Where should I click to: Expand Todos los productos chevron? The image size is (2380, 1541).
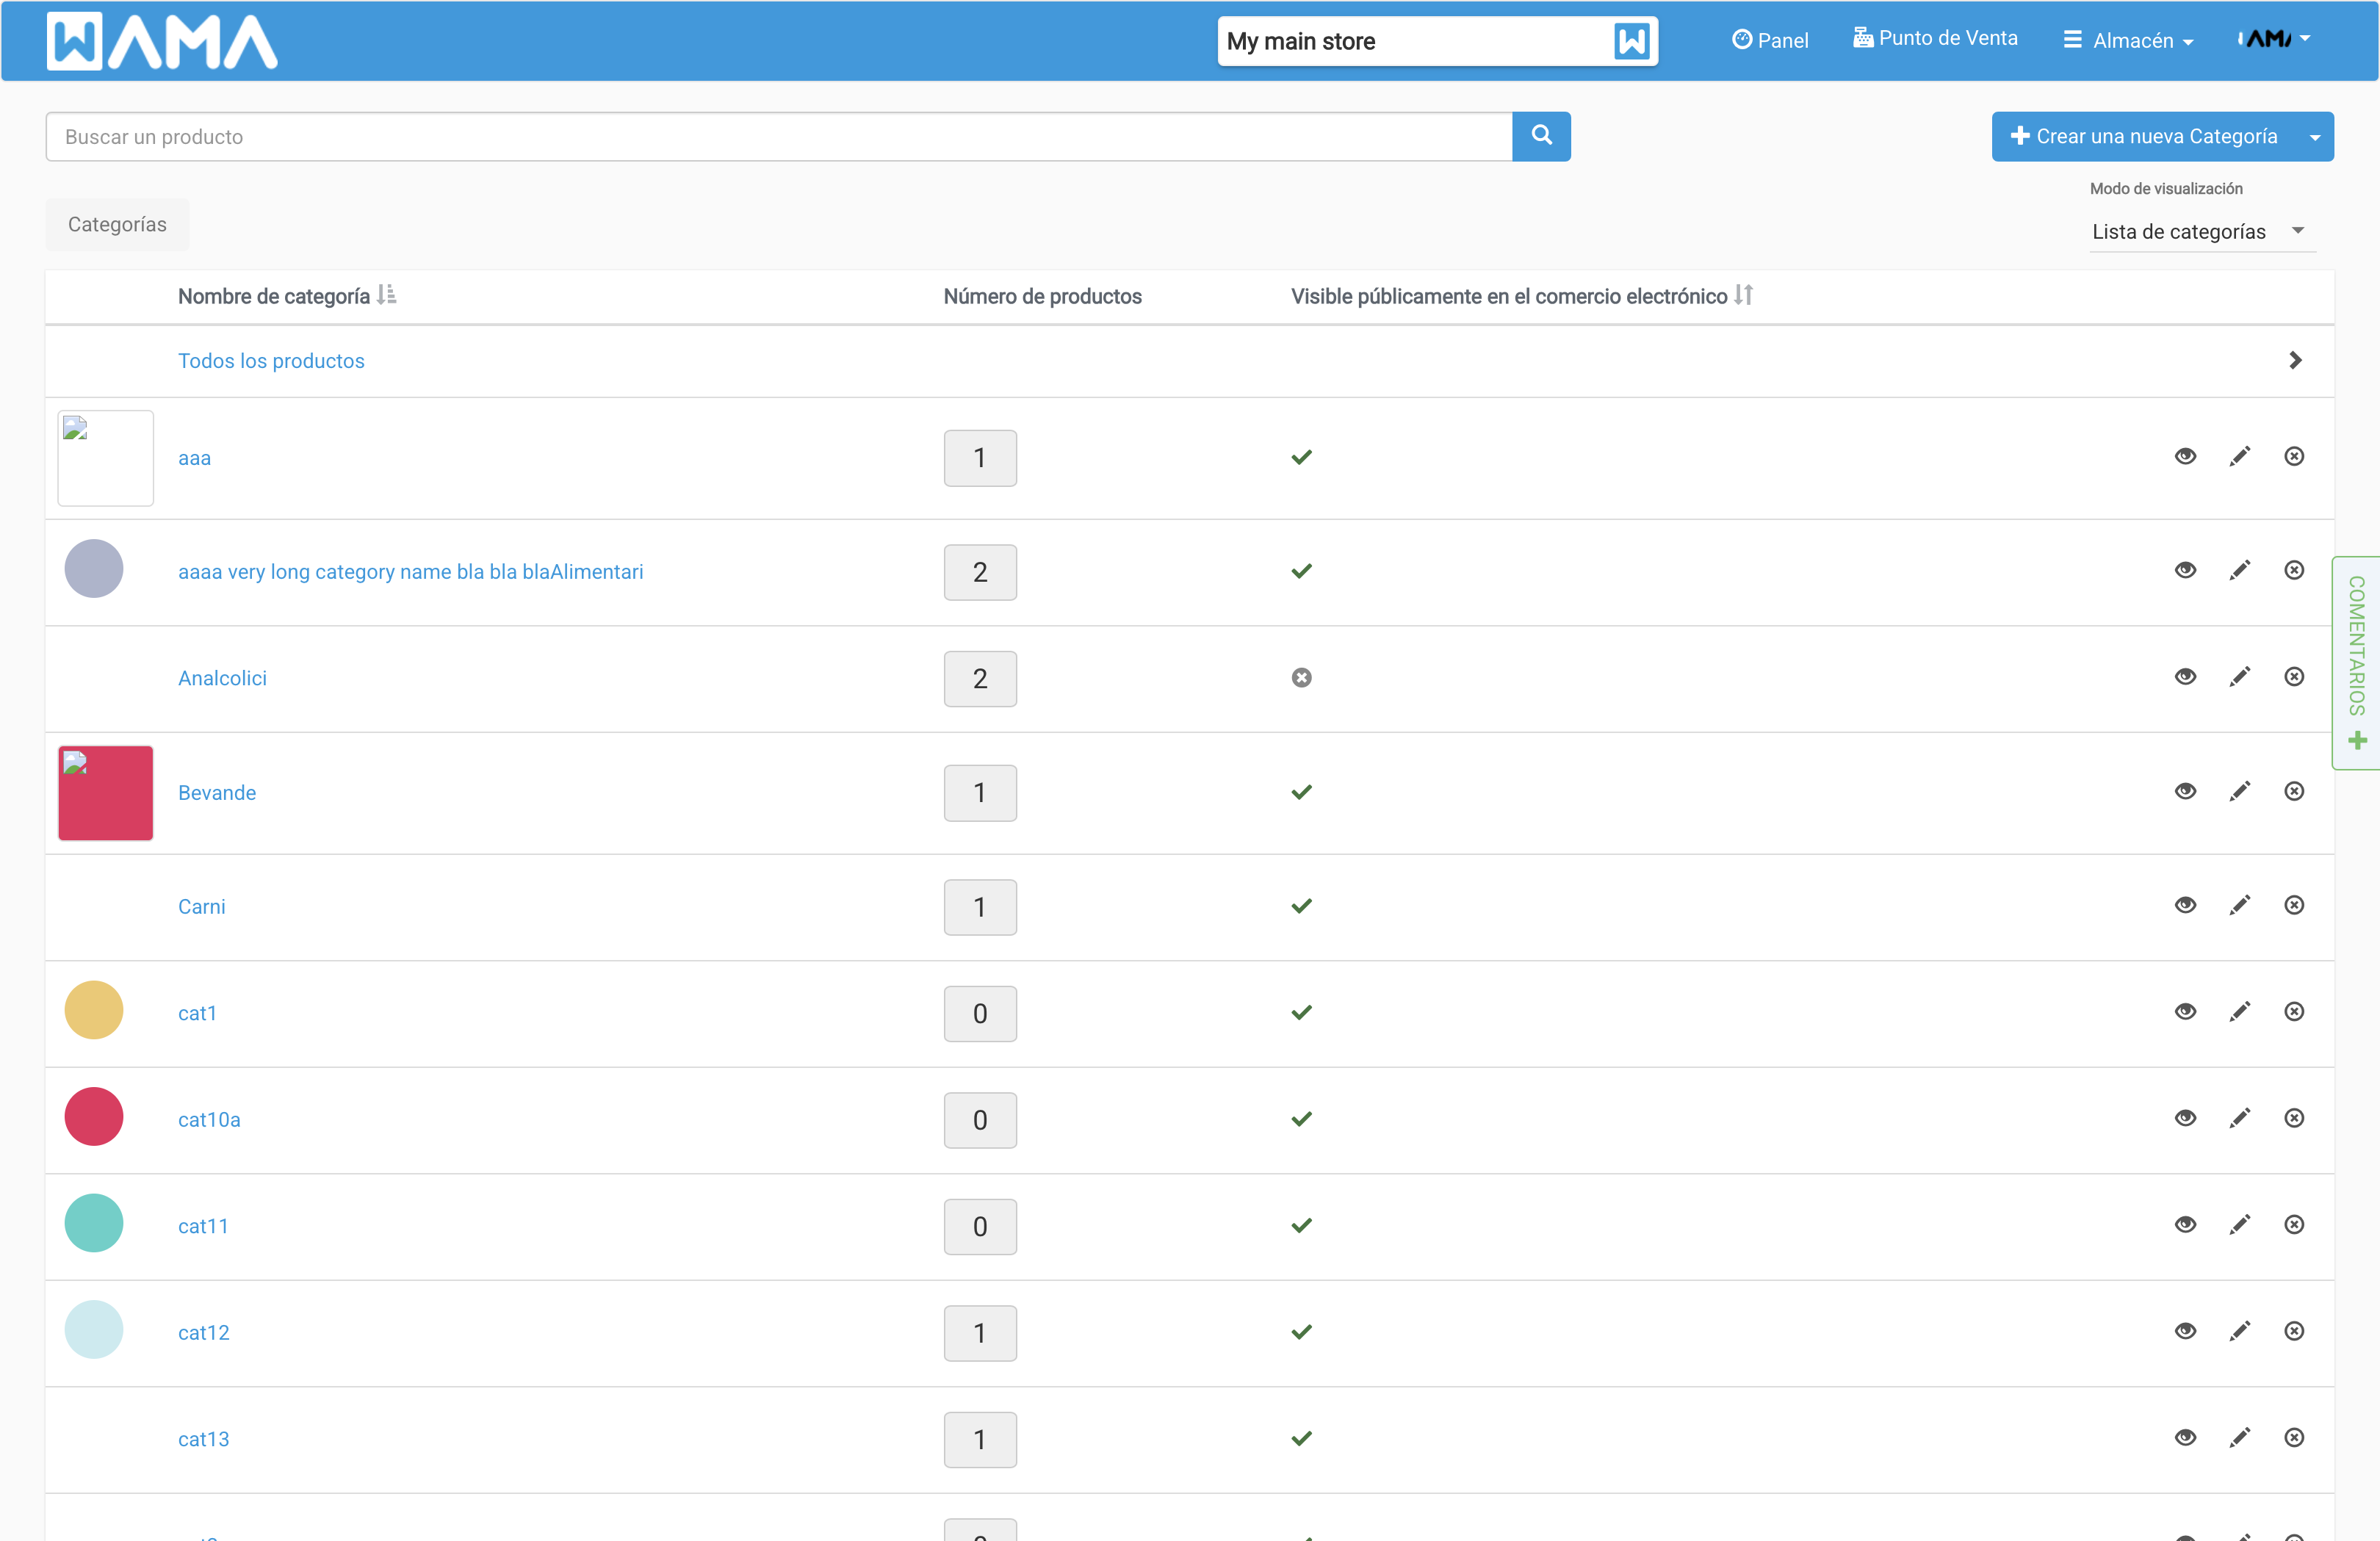tap(2295, 360)
